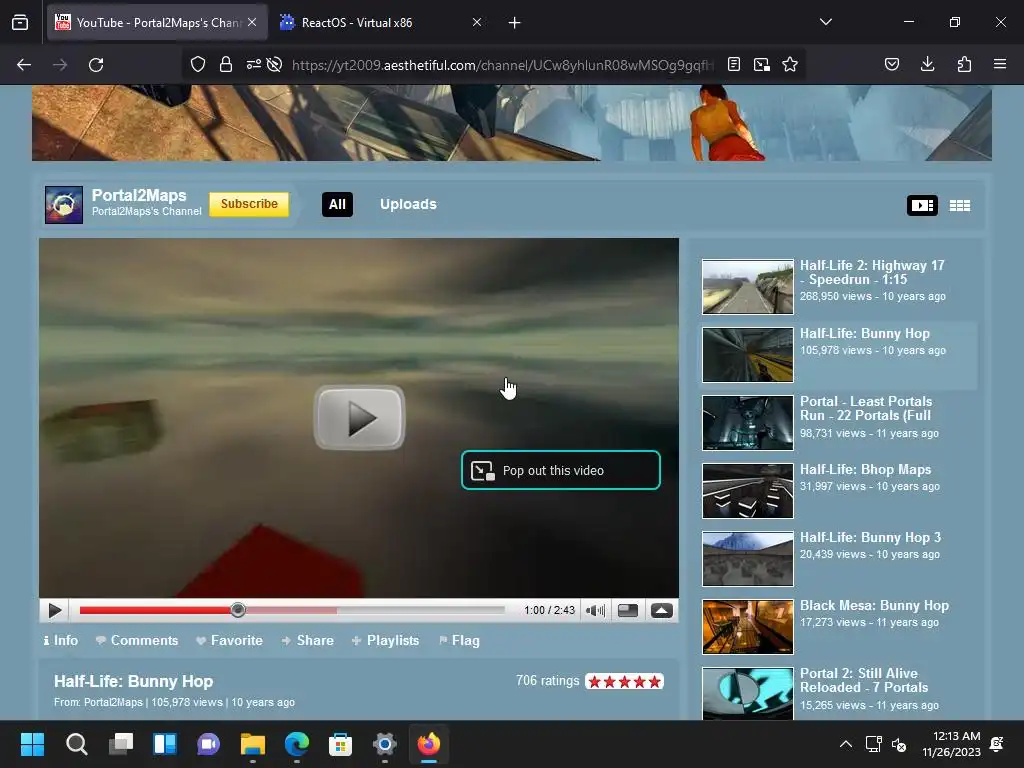Open Half-Life 2: Highway 17 Speedrun thumbnail
1024x768 pixels.
pos(748,287)
